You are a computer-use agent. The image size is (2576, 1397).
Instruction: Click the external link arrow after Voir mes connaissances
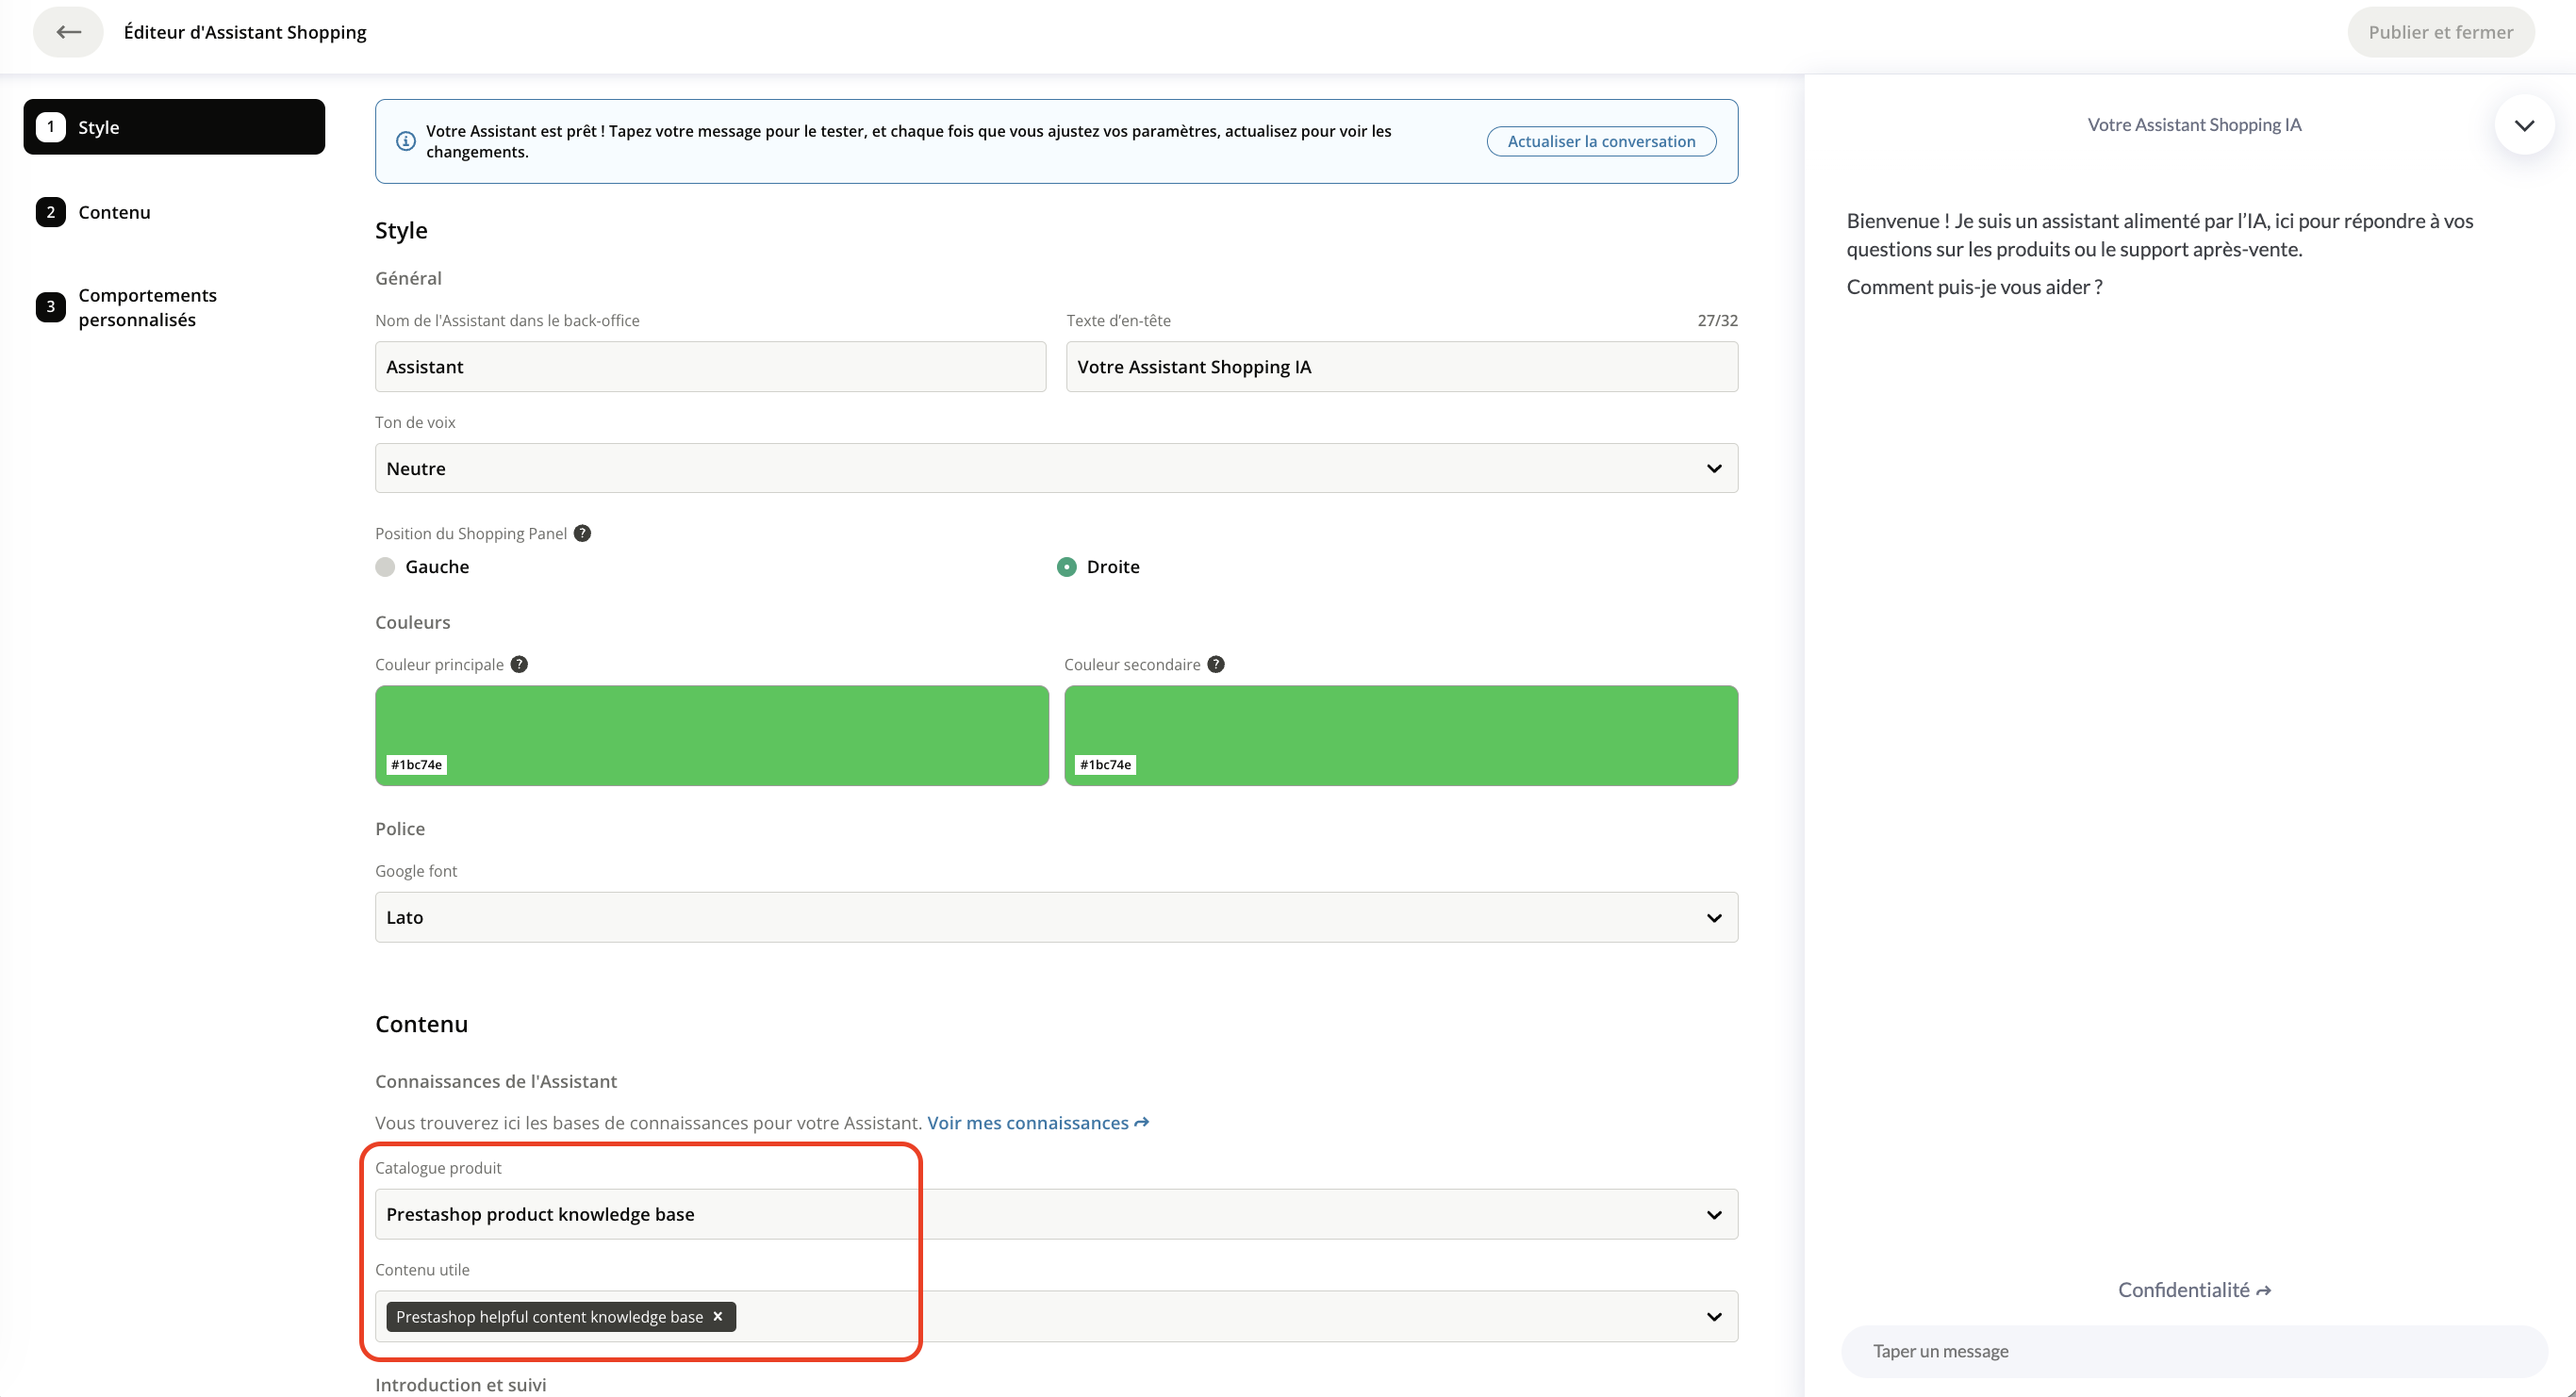coord(1142,1123)
